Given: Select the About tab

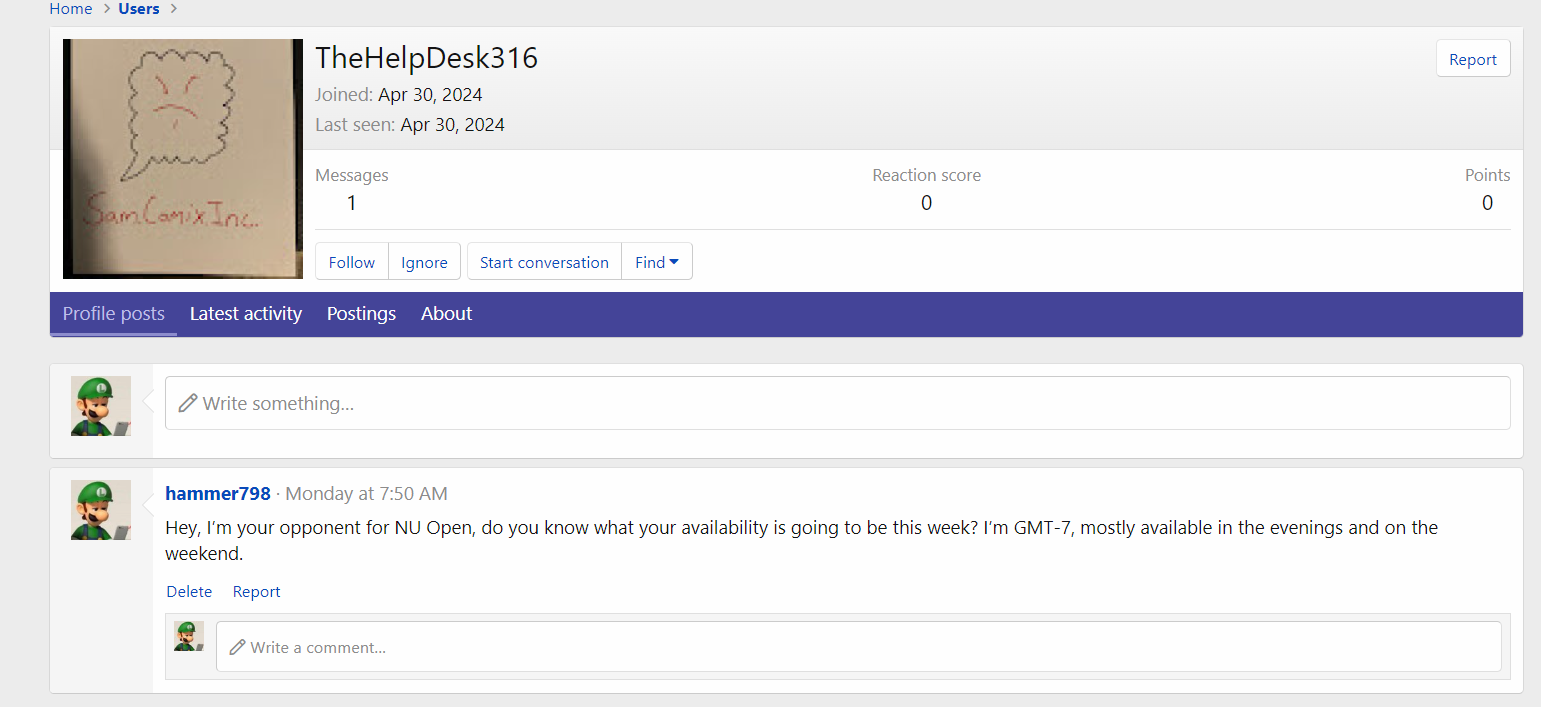Looking at the screenshot, I should [446, 314].
